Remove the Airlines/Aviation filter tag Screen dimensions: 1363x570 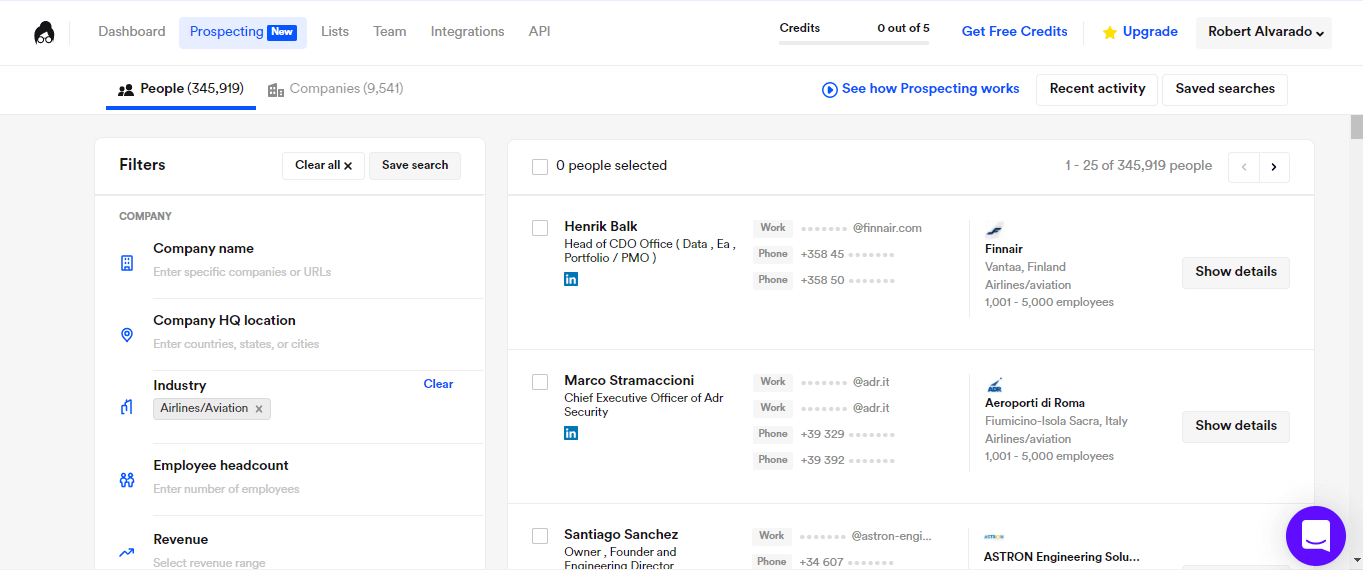259,409
